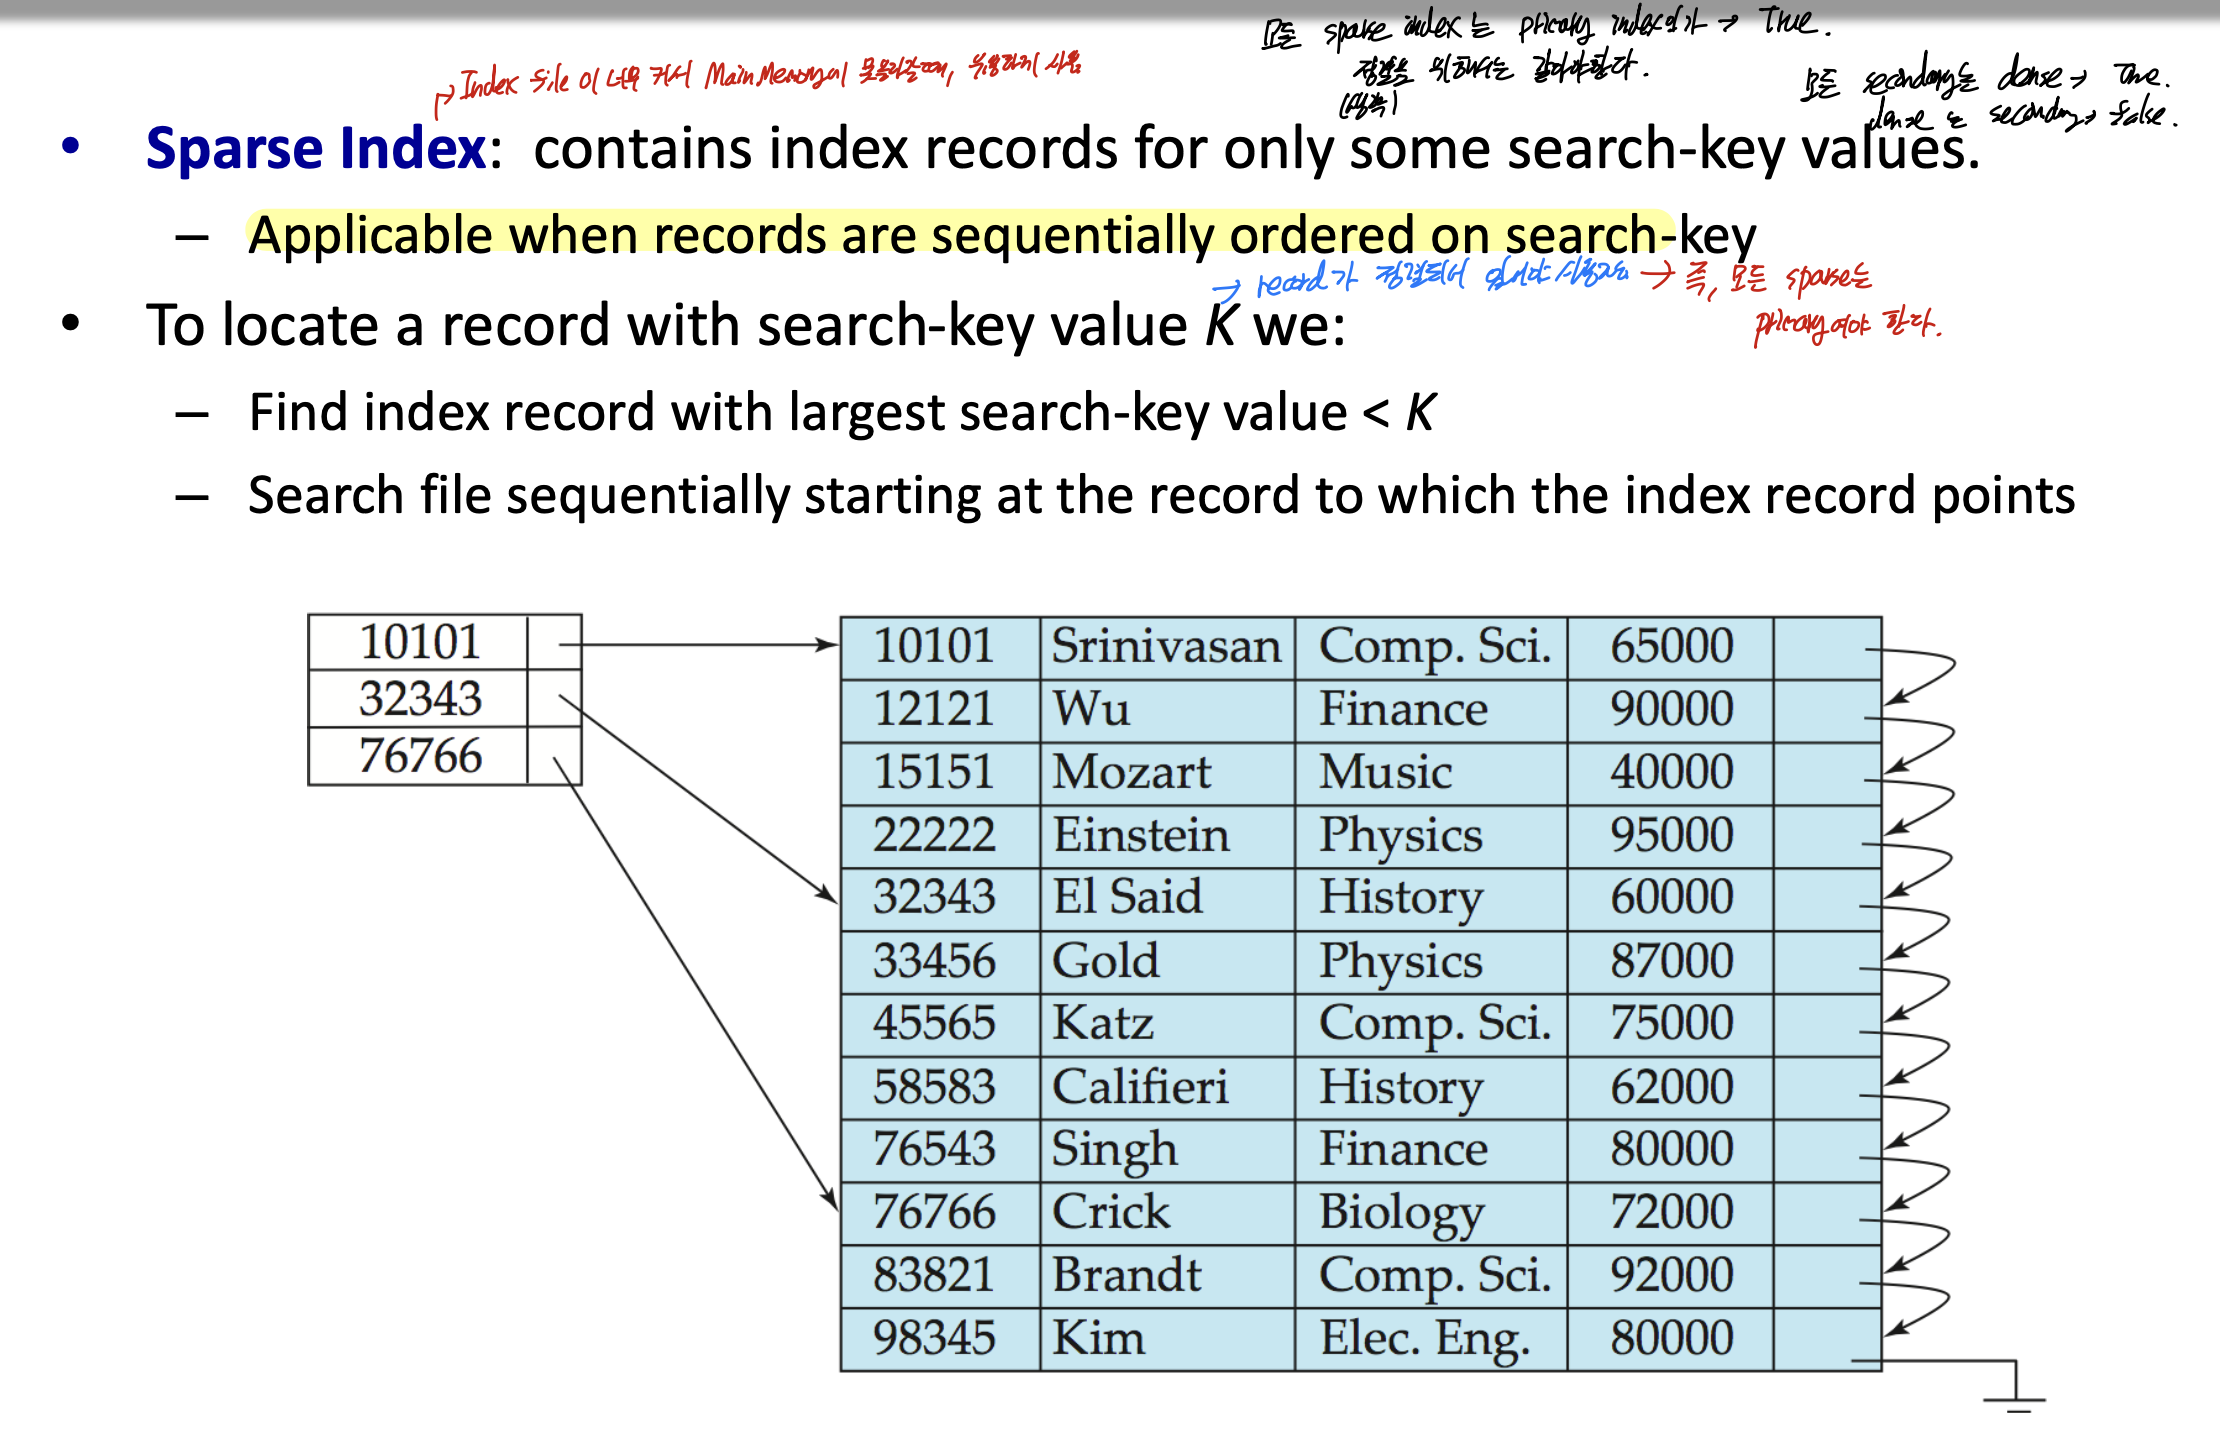Click index entry 10101 in small table

[x=419, y=642]
